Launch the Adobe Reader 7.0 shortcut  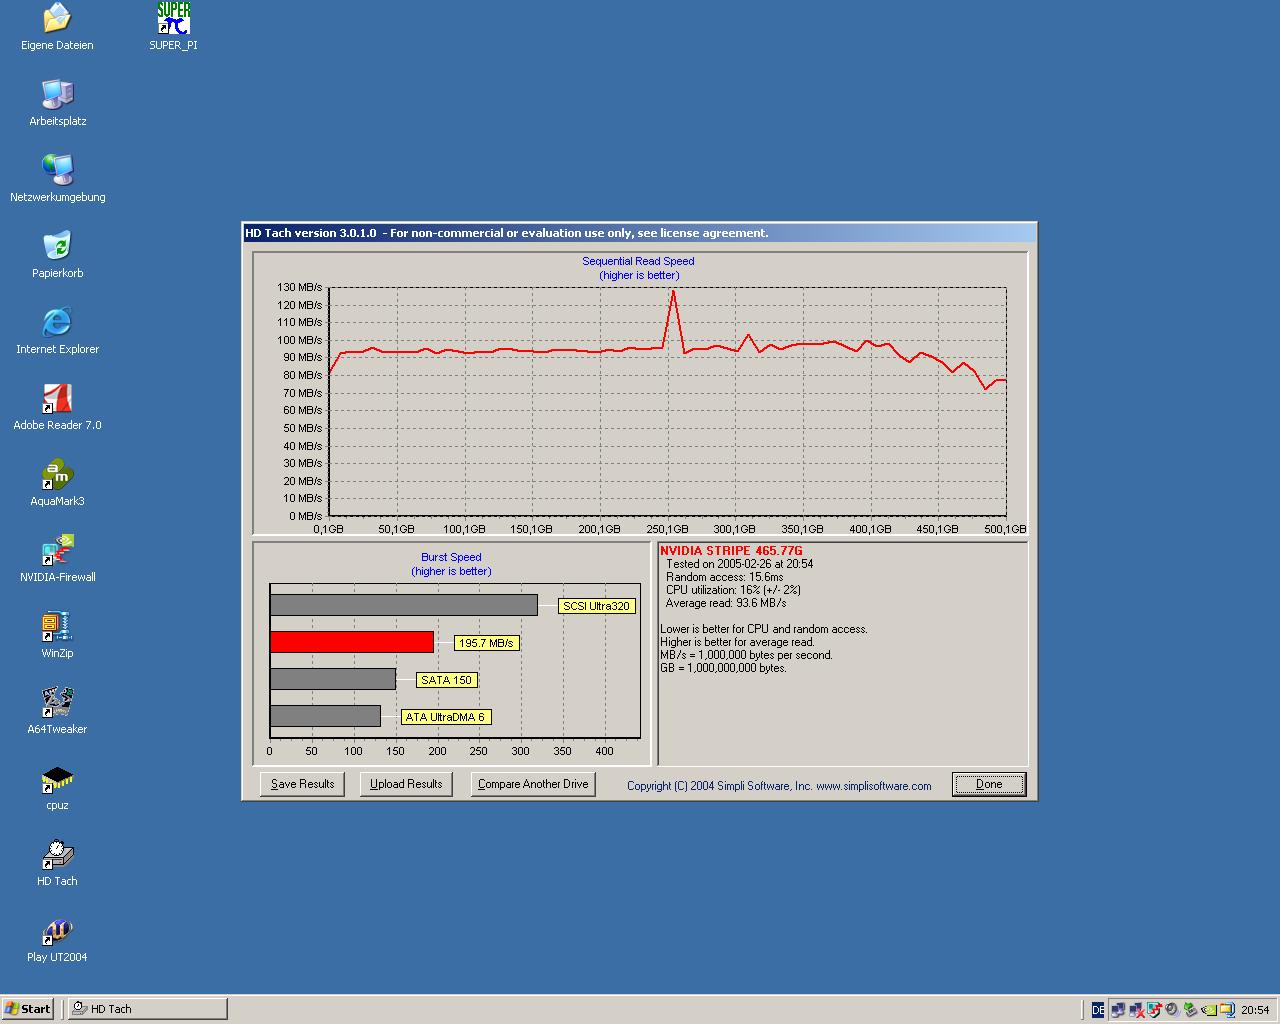click(x=57, y=407)
